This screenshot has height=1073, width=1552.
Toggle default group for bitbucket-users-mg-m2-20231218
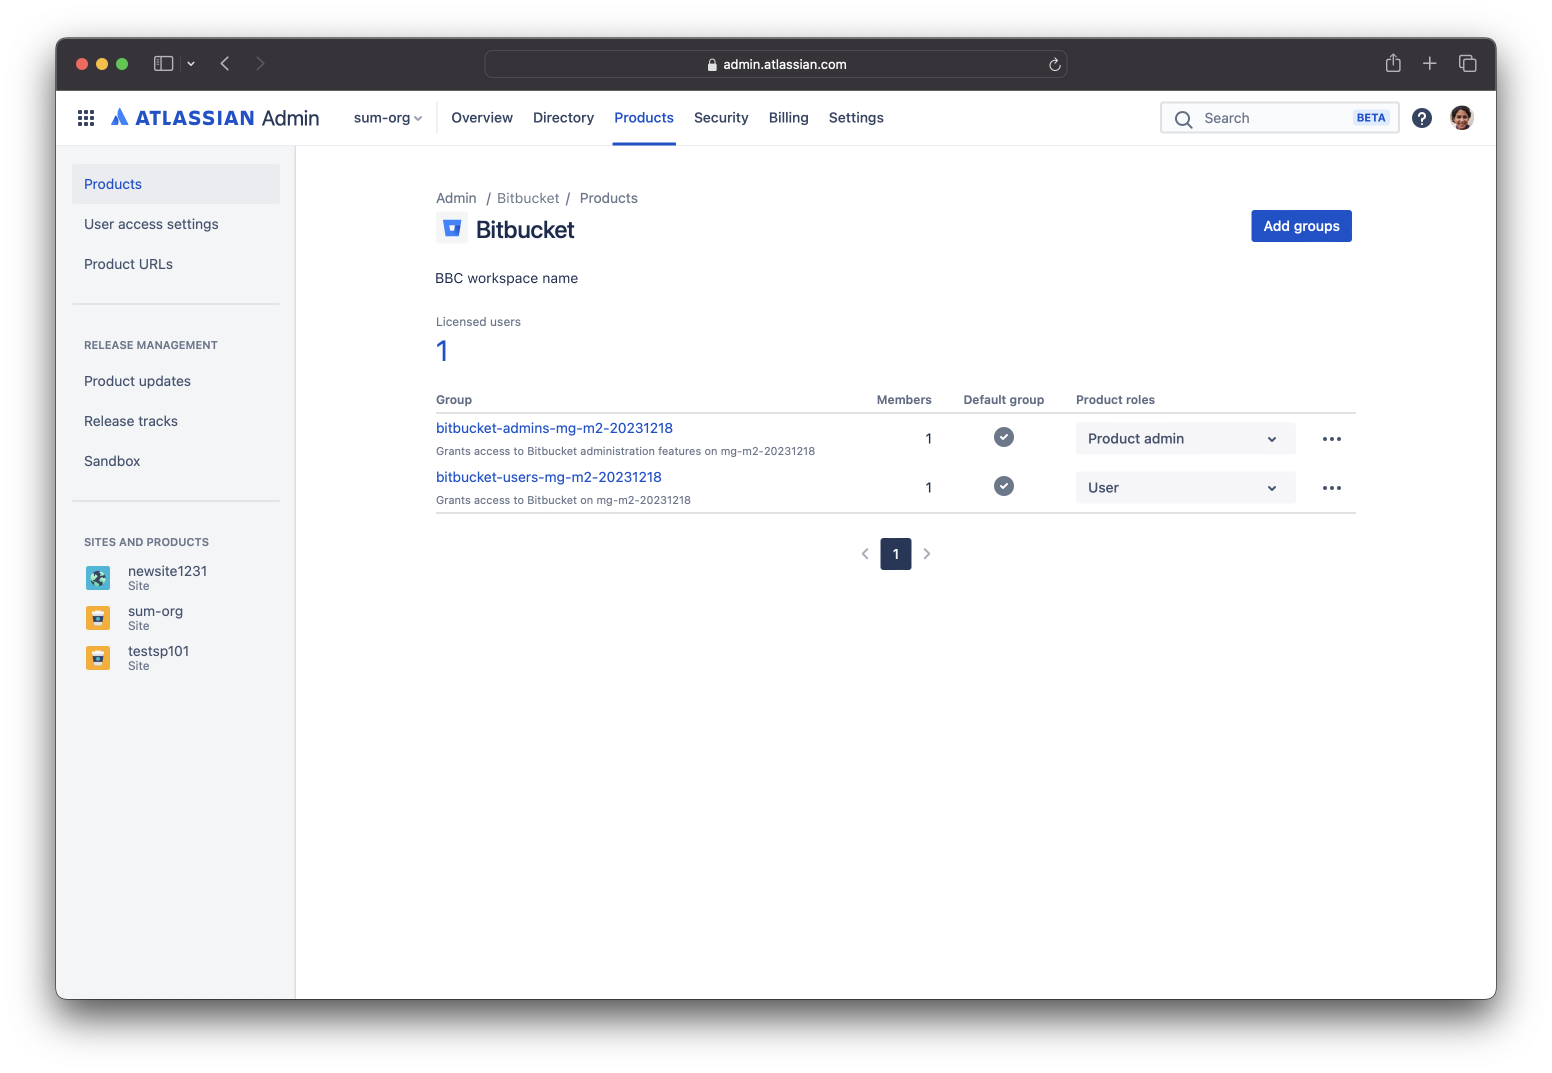[x=1003, y=486]
